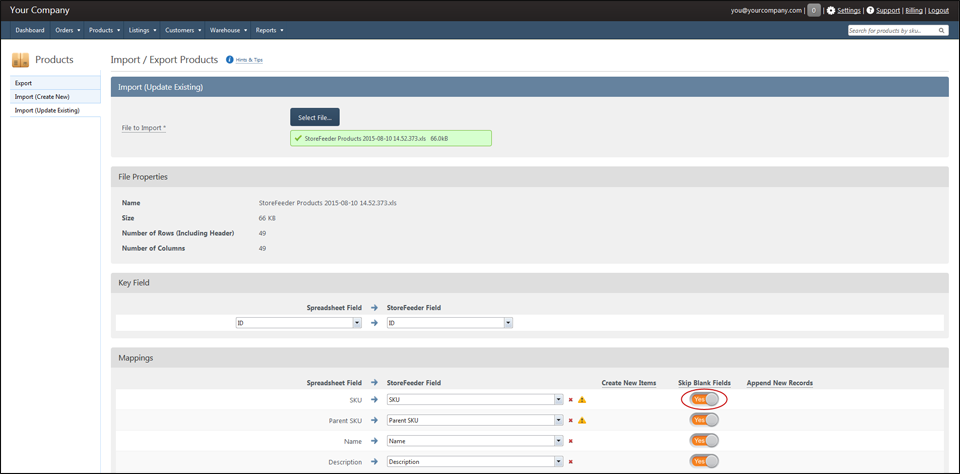Open the Hints & Tips info icon
This screenshot has height=474, width=960.
pyautogui.click(x=230, y=60)
